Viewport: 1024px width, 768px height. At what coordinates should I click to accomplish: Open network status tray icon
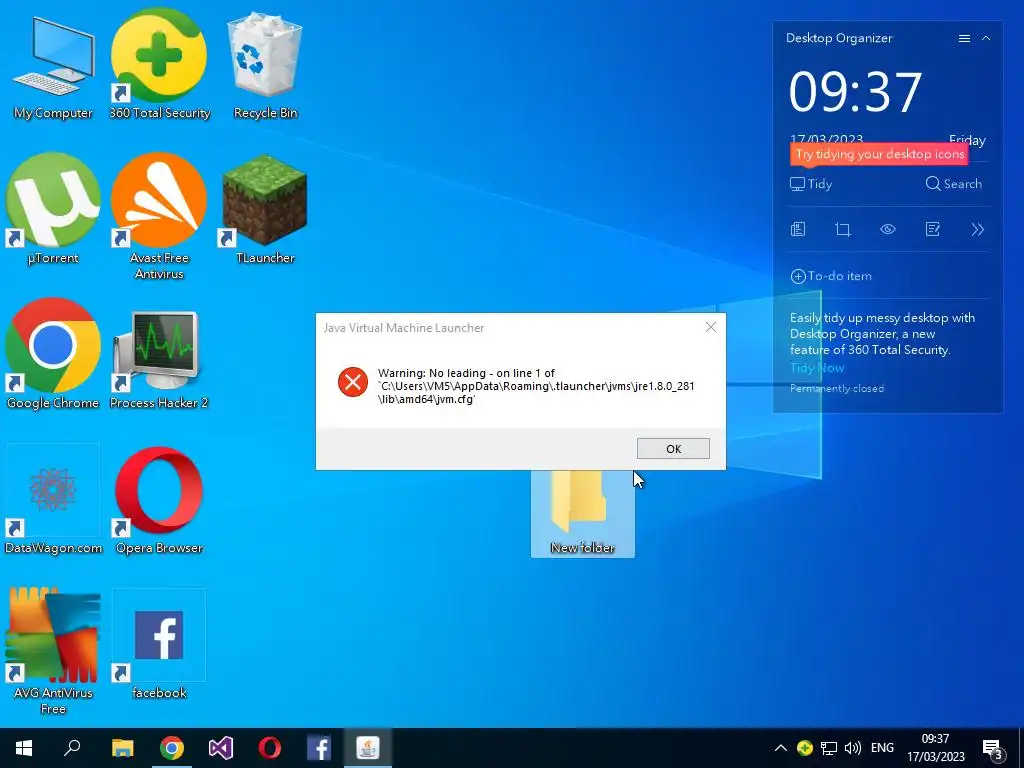(x=829, y=748)
